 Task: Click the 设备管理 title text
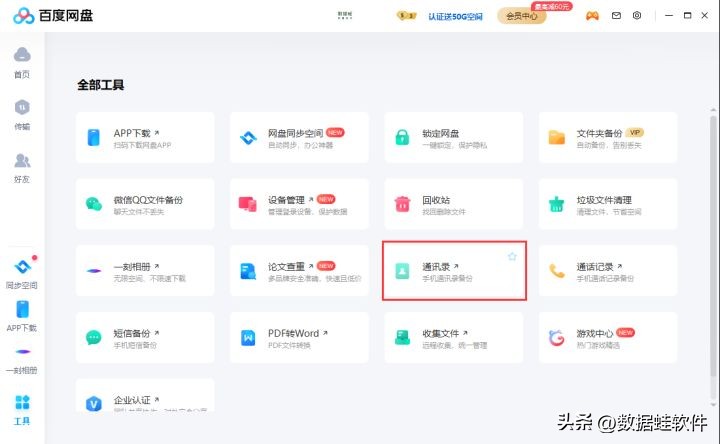286,200
